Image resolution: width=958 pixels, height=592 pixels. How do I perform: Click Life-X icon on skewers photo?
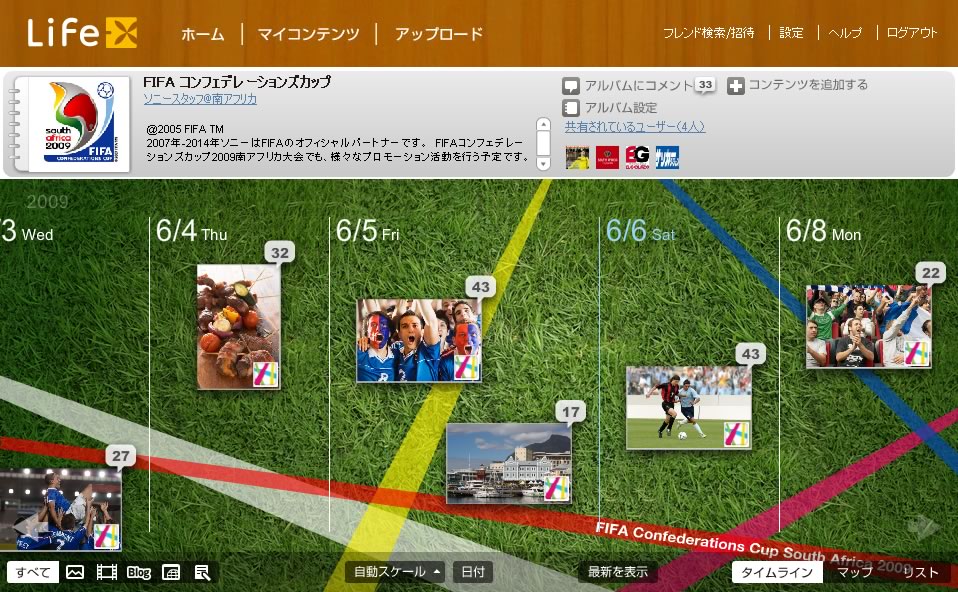coord(266,375)
